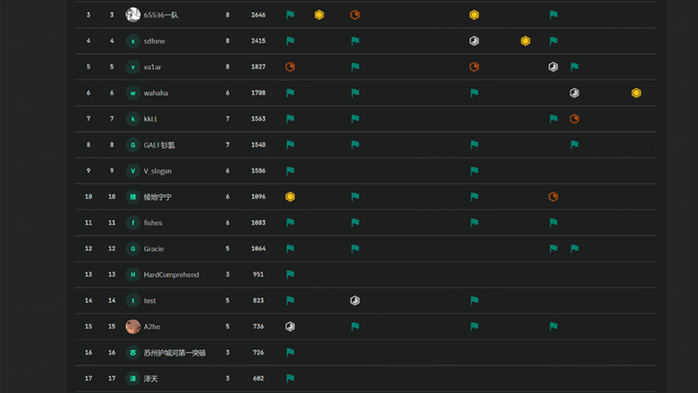Click the 65536 team avatar image
The image size is (698, 393).
click(x=133, y=15)
